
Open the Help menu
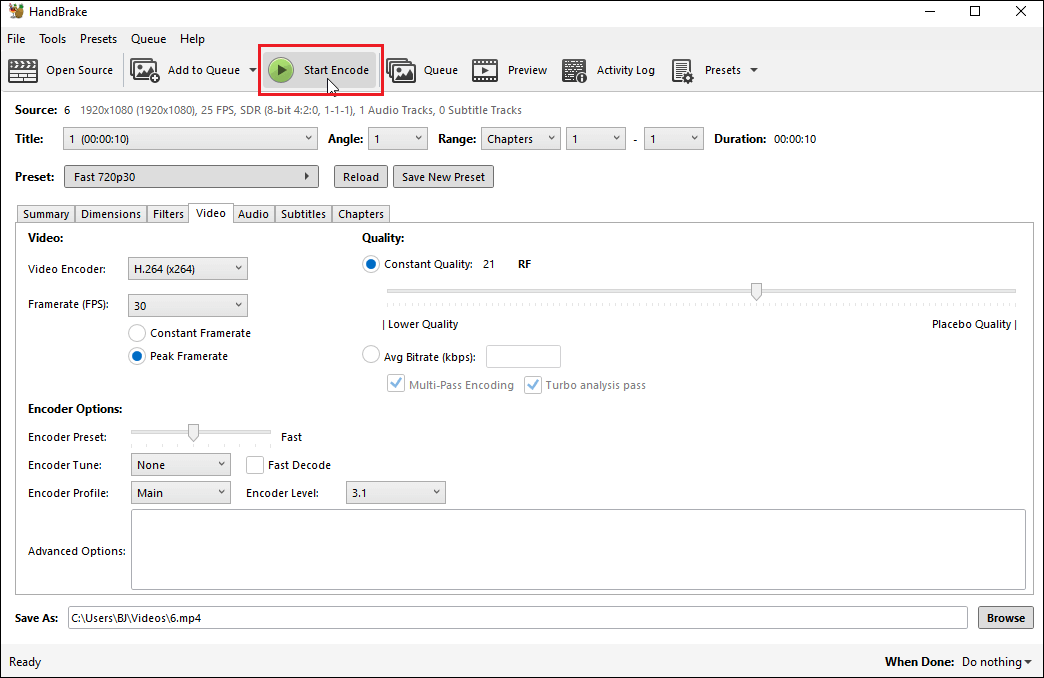coord(192,39)
